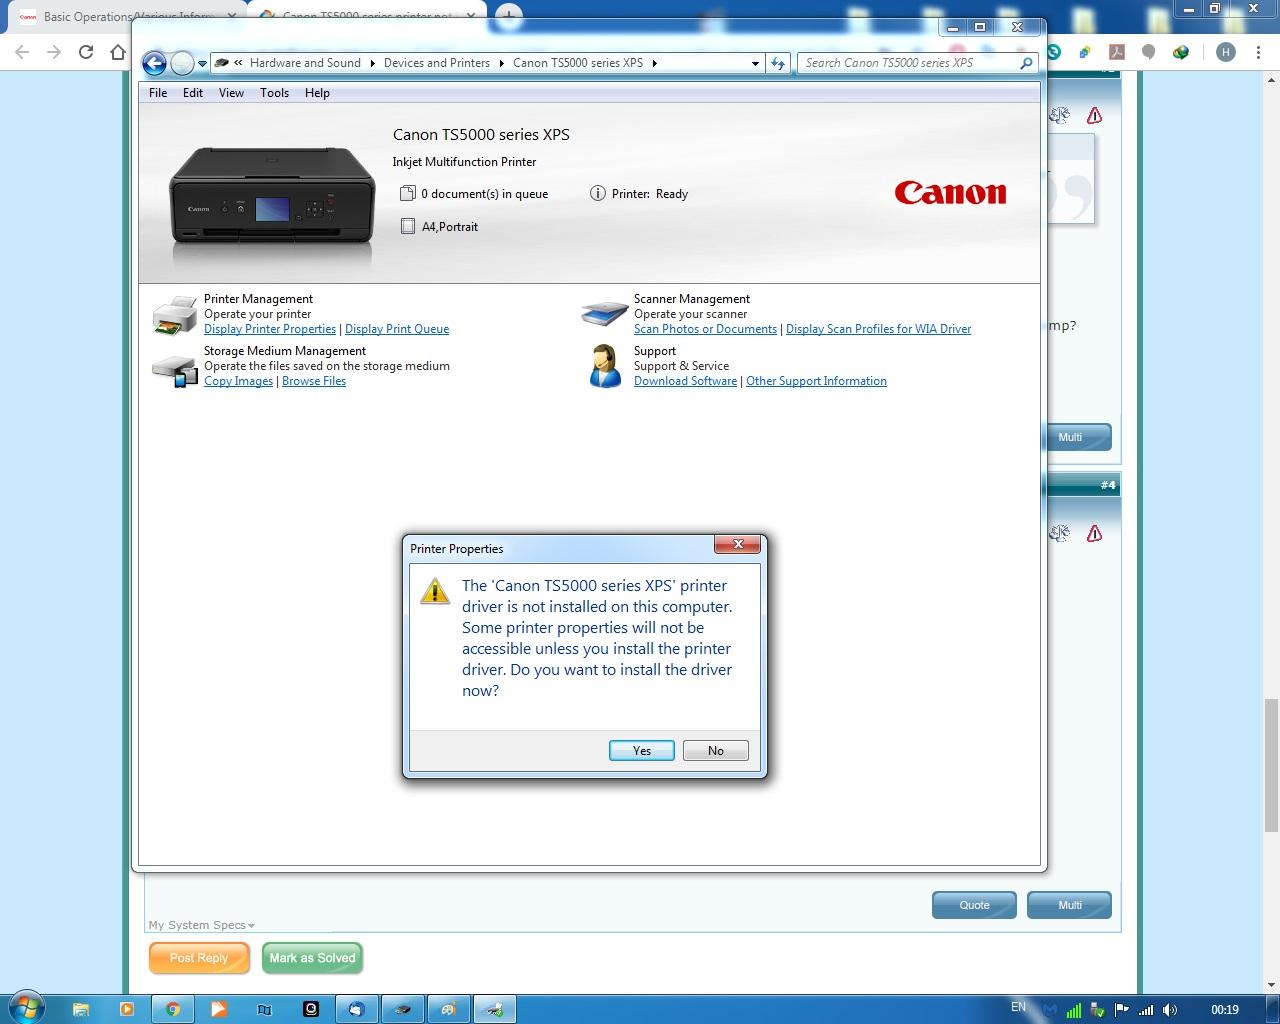Open the Display Print Queue link
This screenshot has height=1024, width=1280.
[x=397, y=329]
